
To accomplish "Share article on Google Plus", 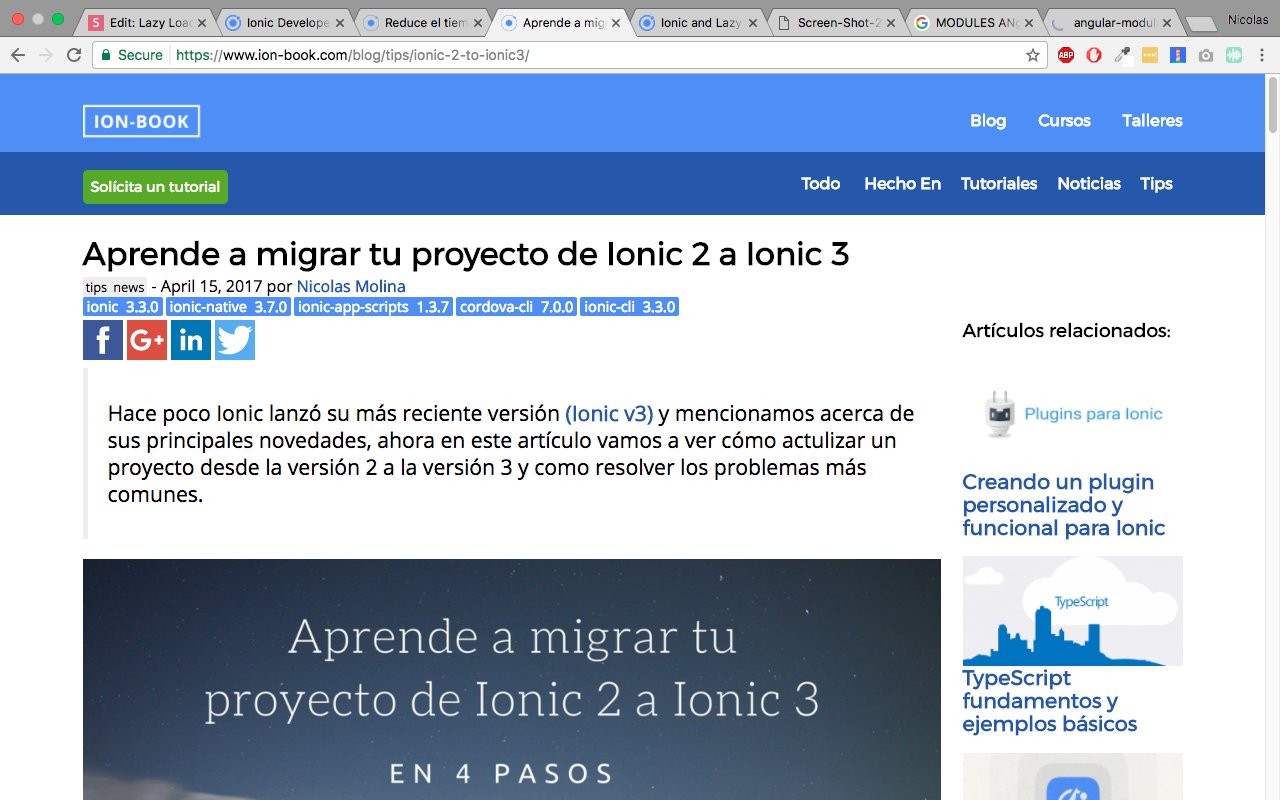I will tap(147, 340).
